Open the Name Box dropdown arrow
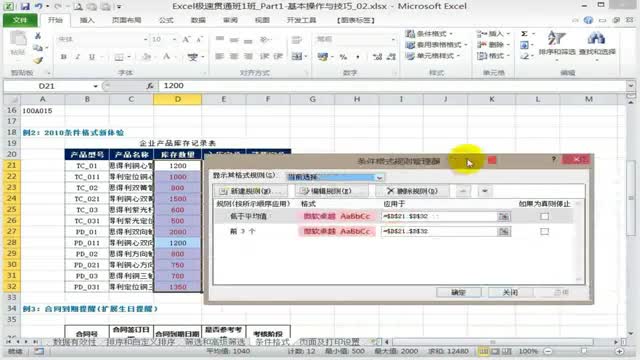 pos(96,86)
